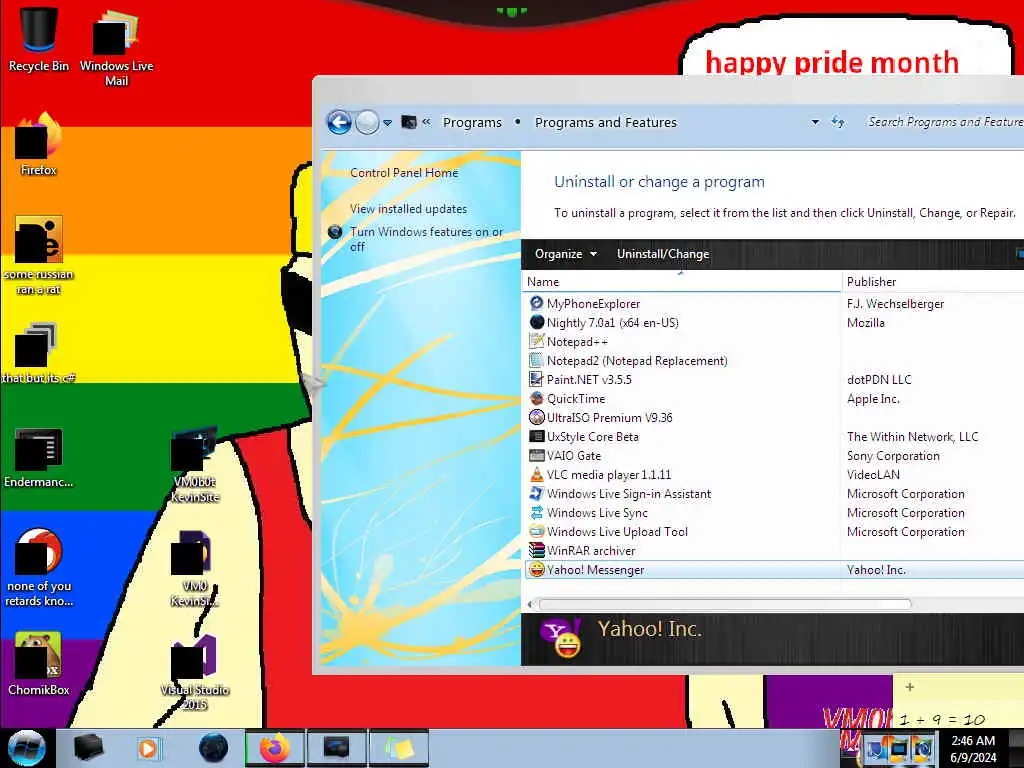1024x768 pixels.
Task: Launch Visual Studio 2015 shortcut
Action: 195,673
